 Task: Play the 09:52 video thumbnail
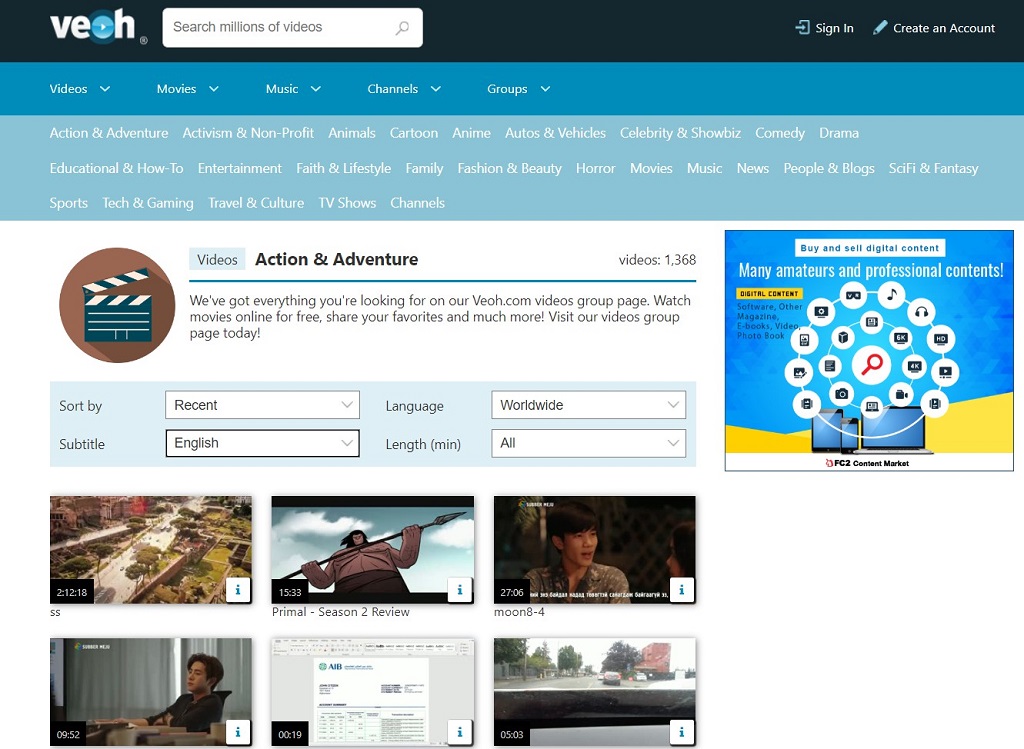(151, 692)
